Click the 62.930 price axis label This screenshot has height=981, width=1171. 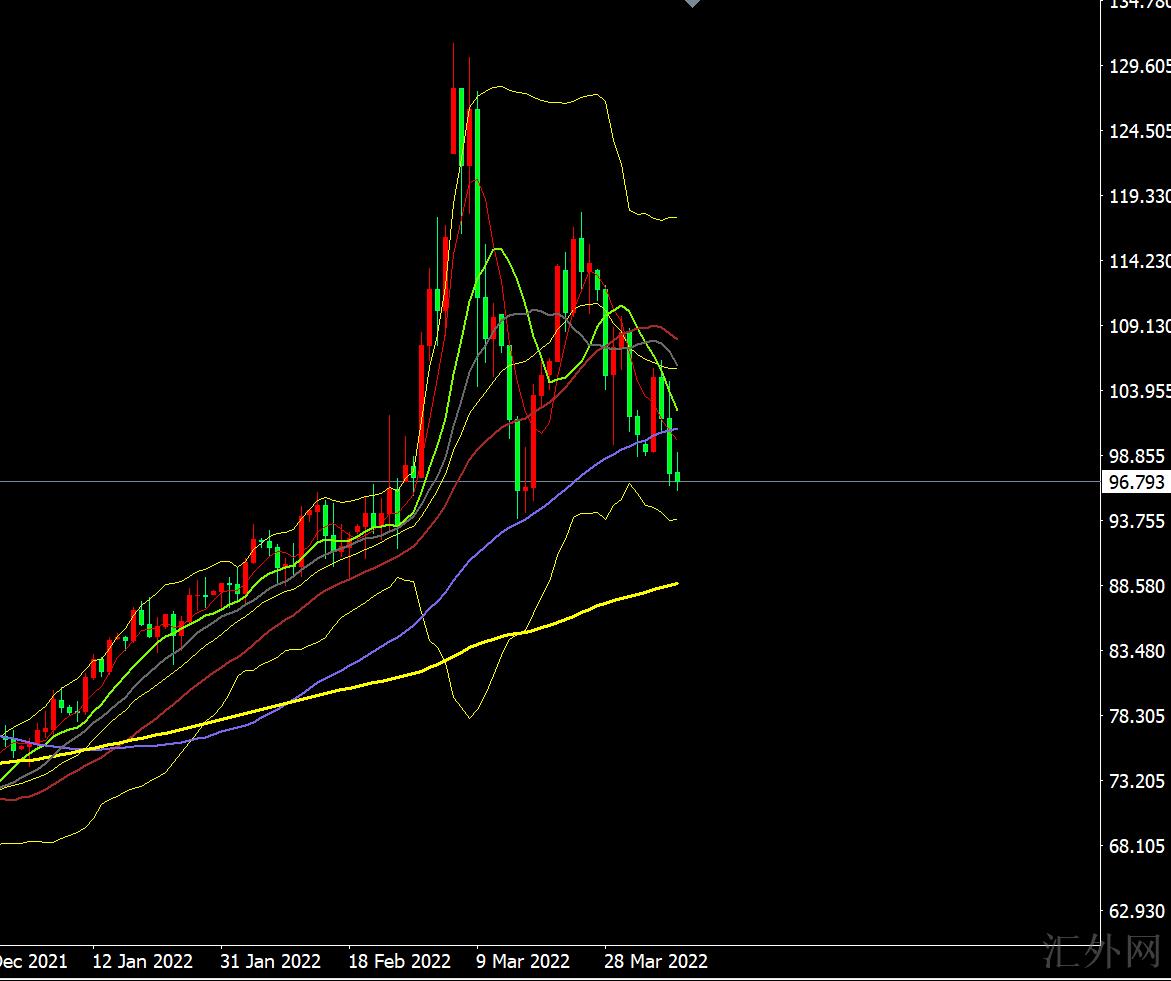tap(1139, 911)
